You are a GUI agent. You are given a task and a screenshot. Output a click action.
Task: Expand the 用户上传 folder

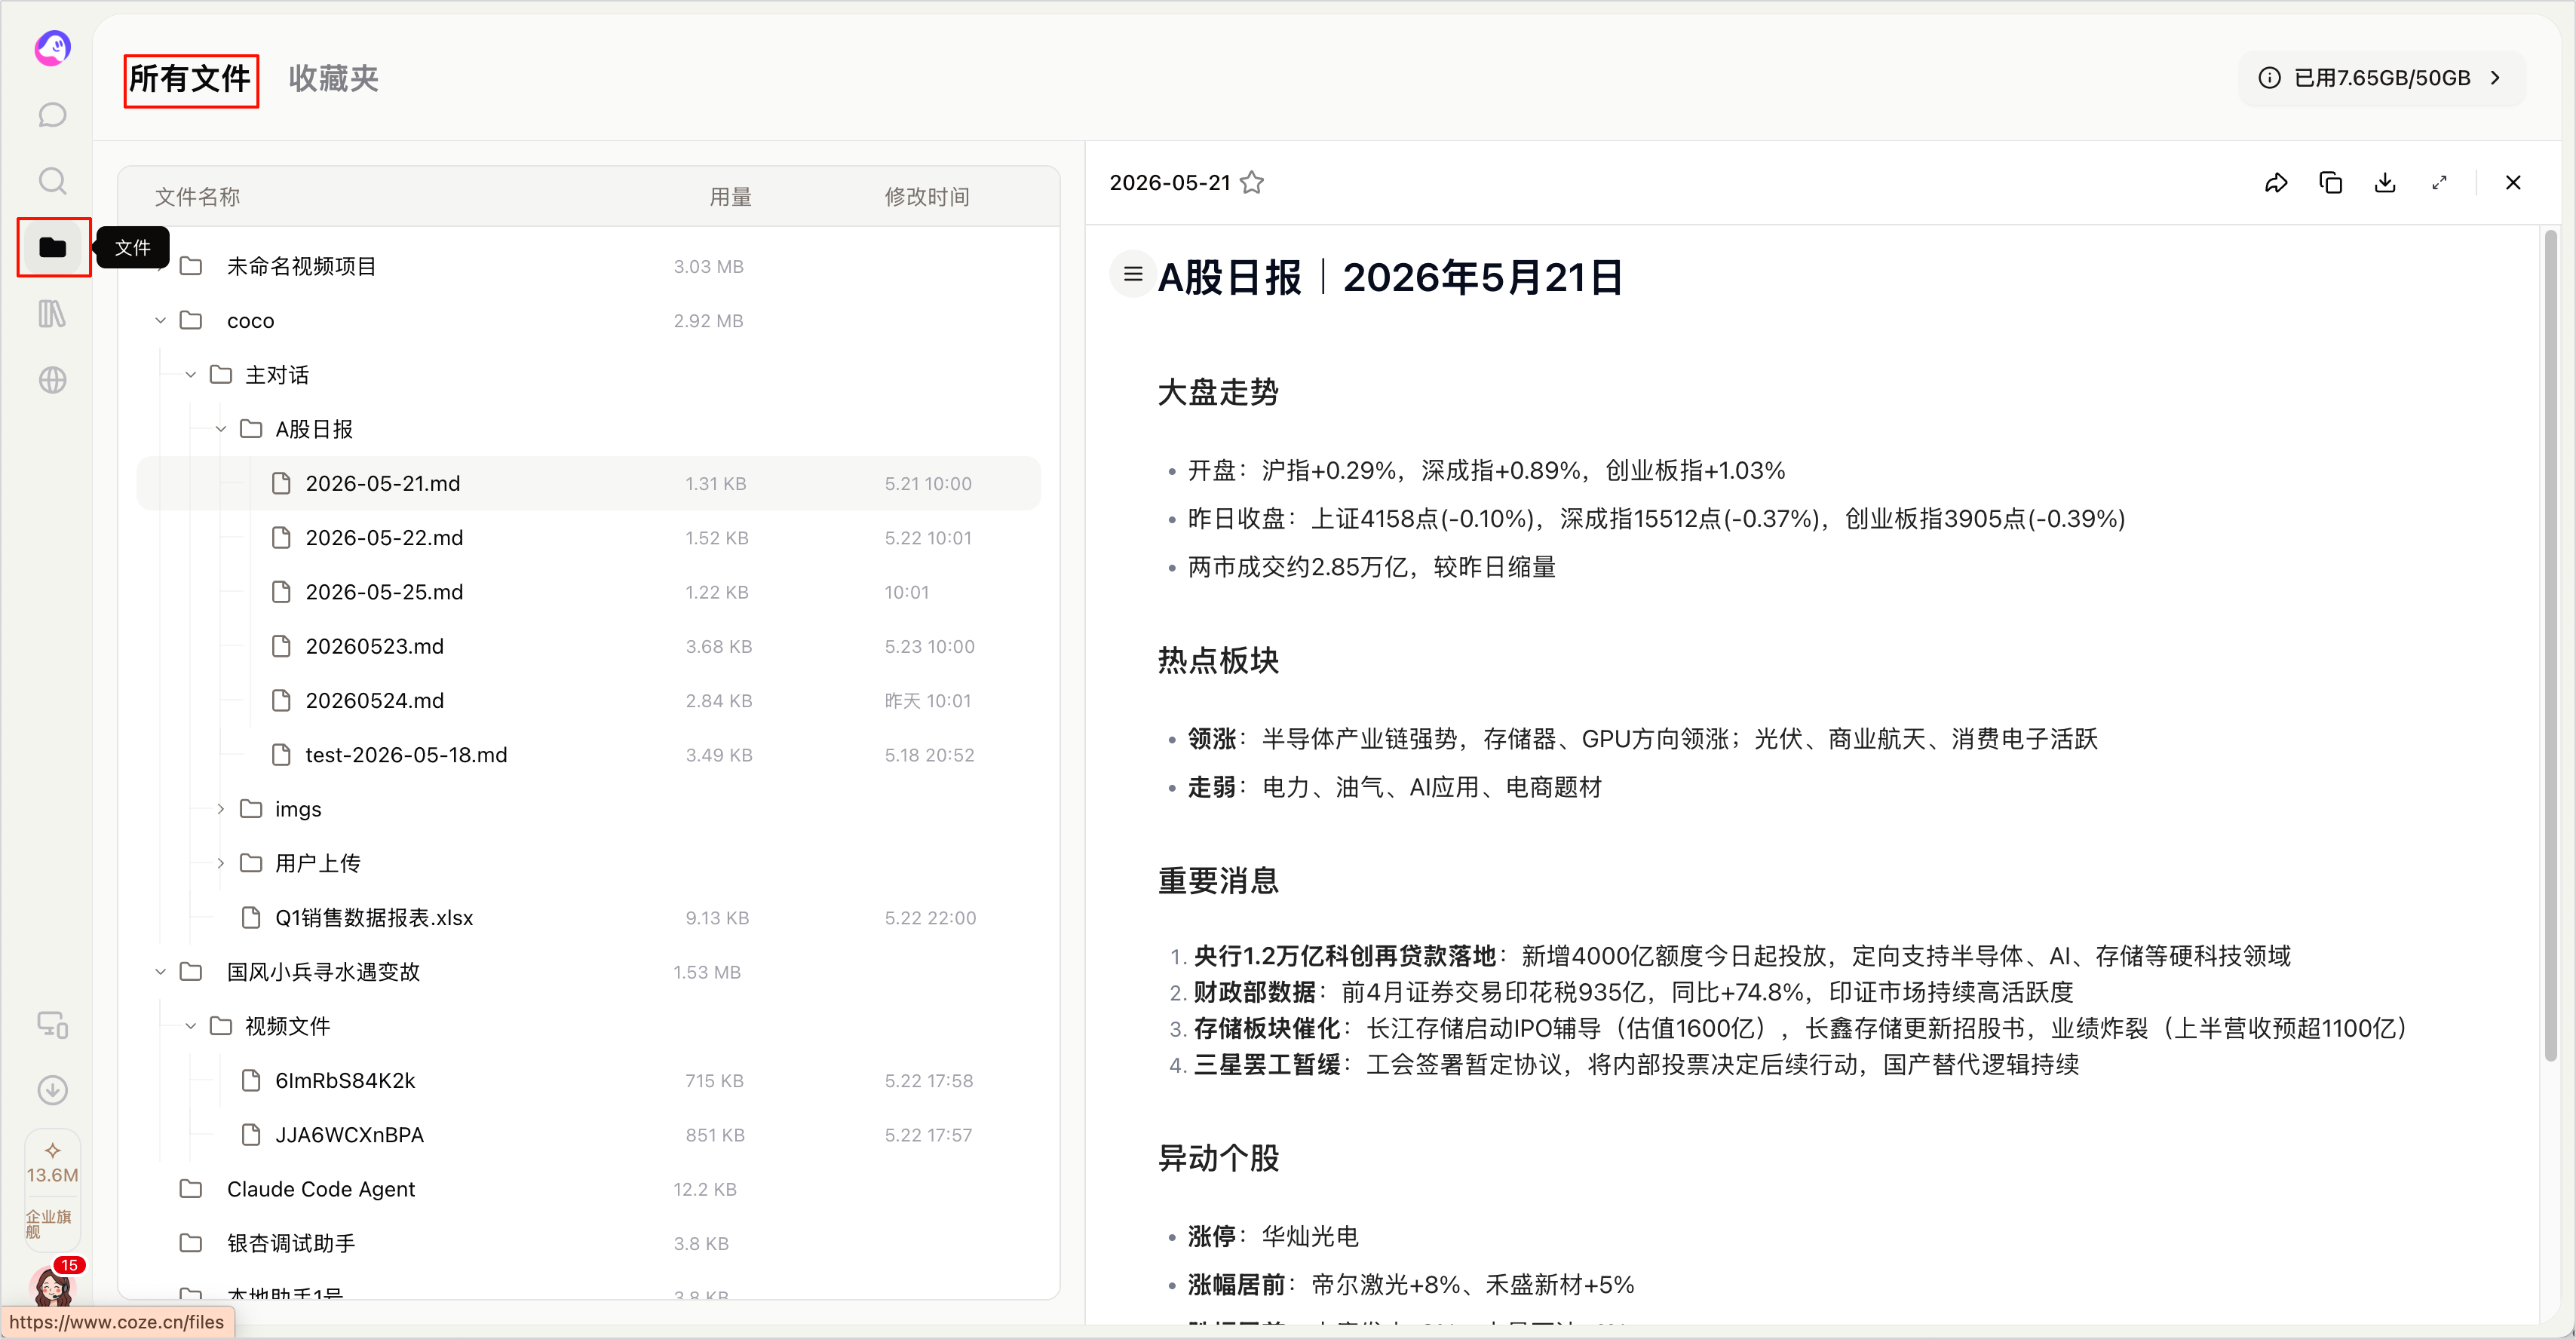click(x=221, y=863)
